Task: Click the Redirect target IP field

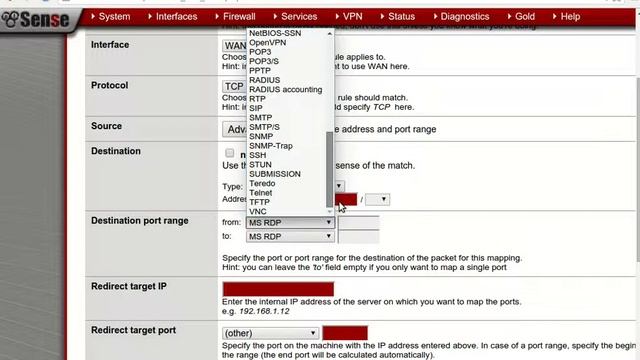Action: coord(278,289)
